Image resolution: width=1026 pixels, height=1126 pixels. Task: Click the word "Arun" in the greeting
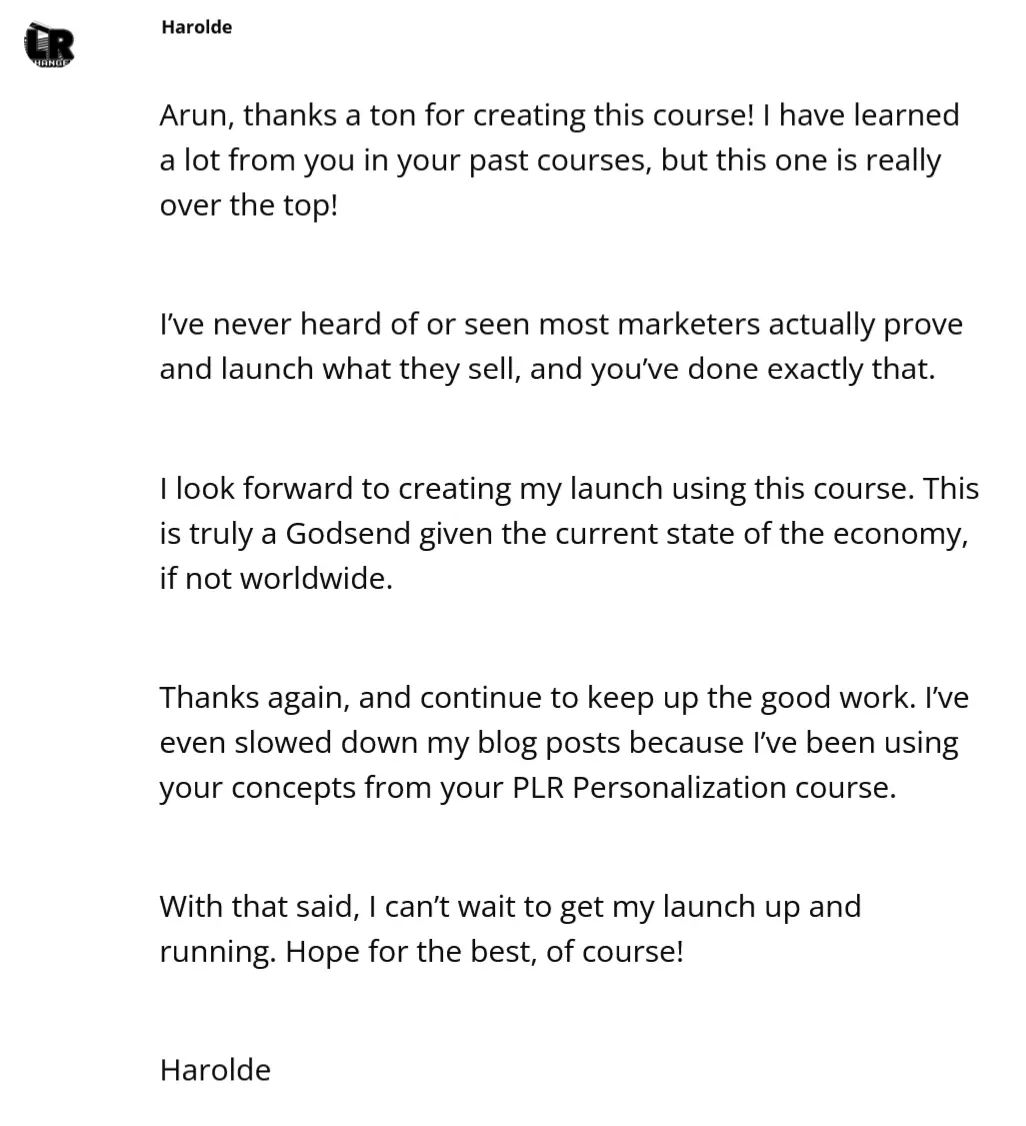click(x=196, y=116)
